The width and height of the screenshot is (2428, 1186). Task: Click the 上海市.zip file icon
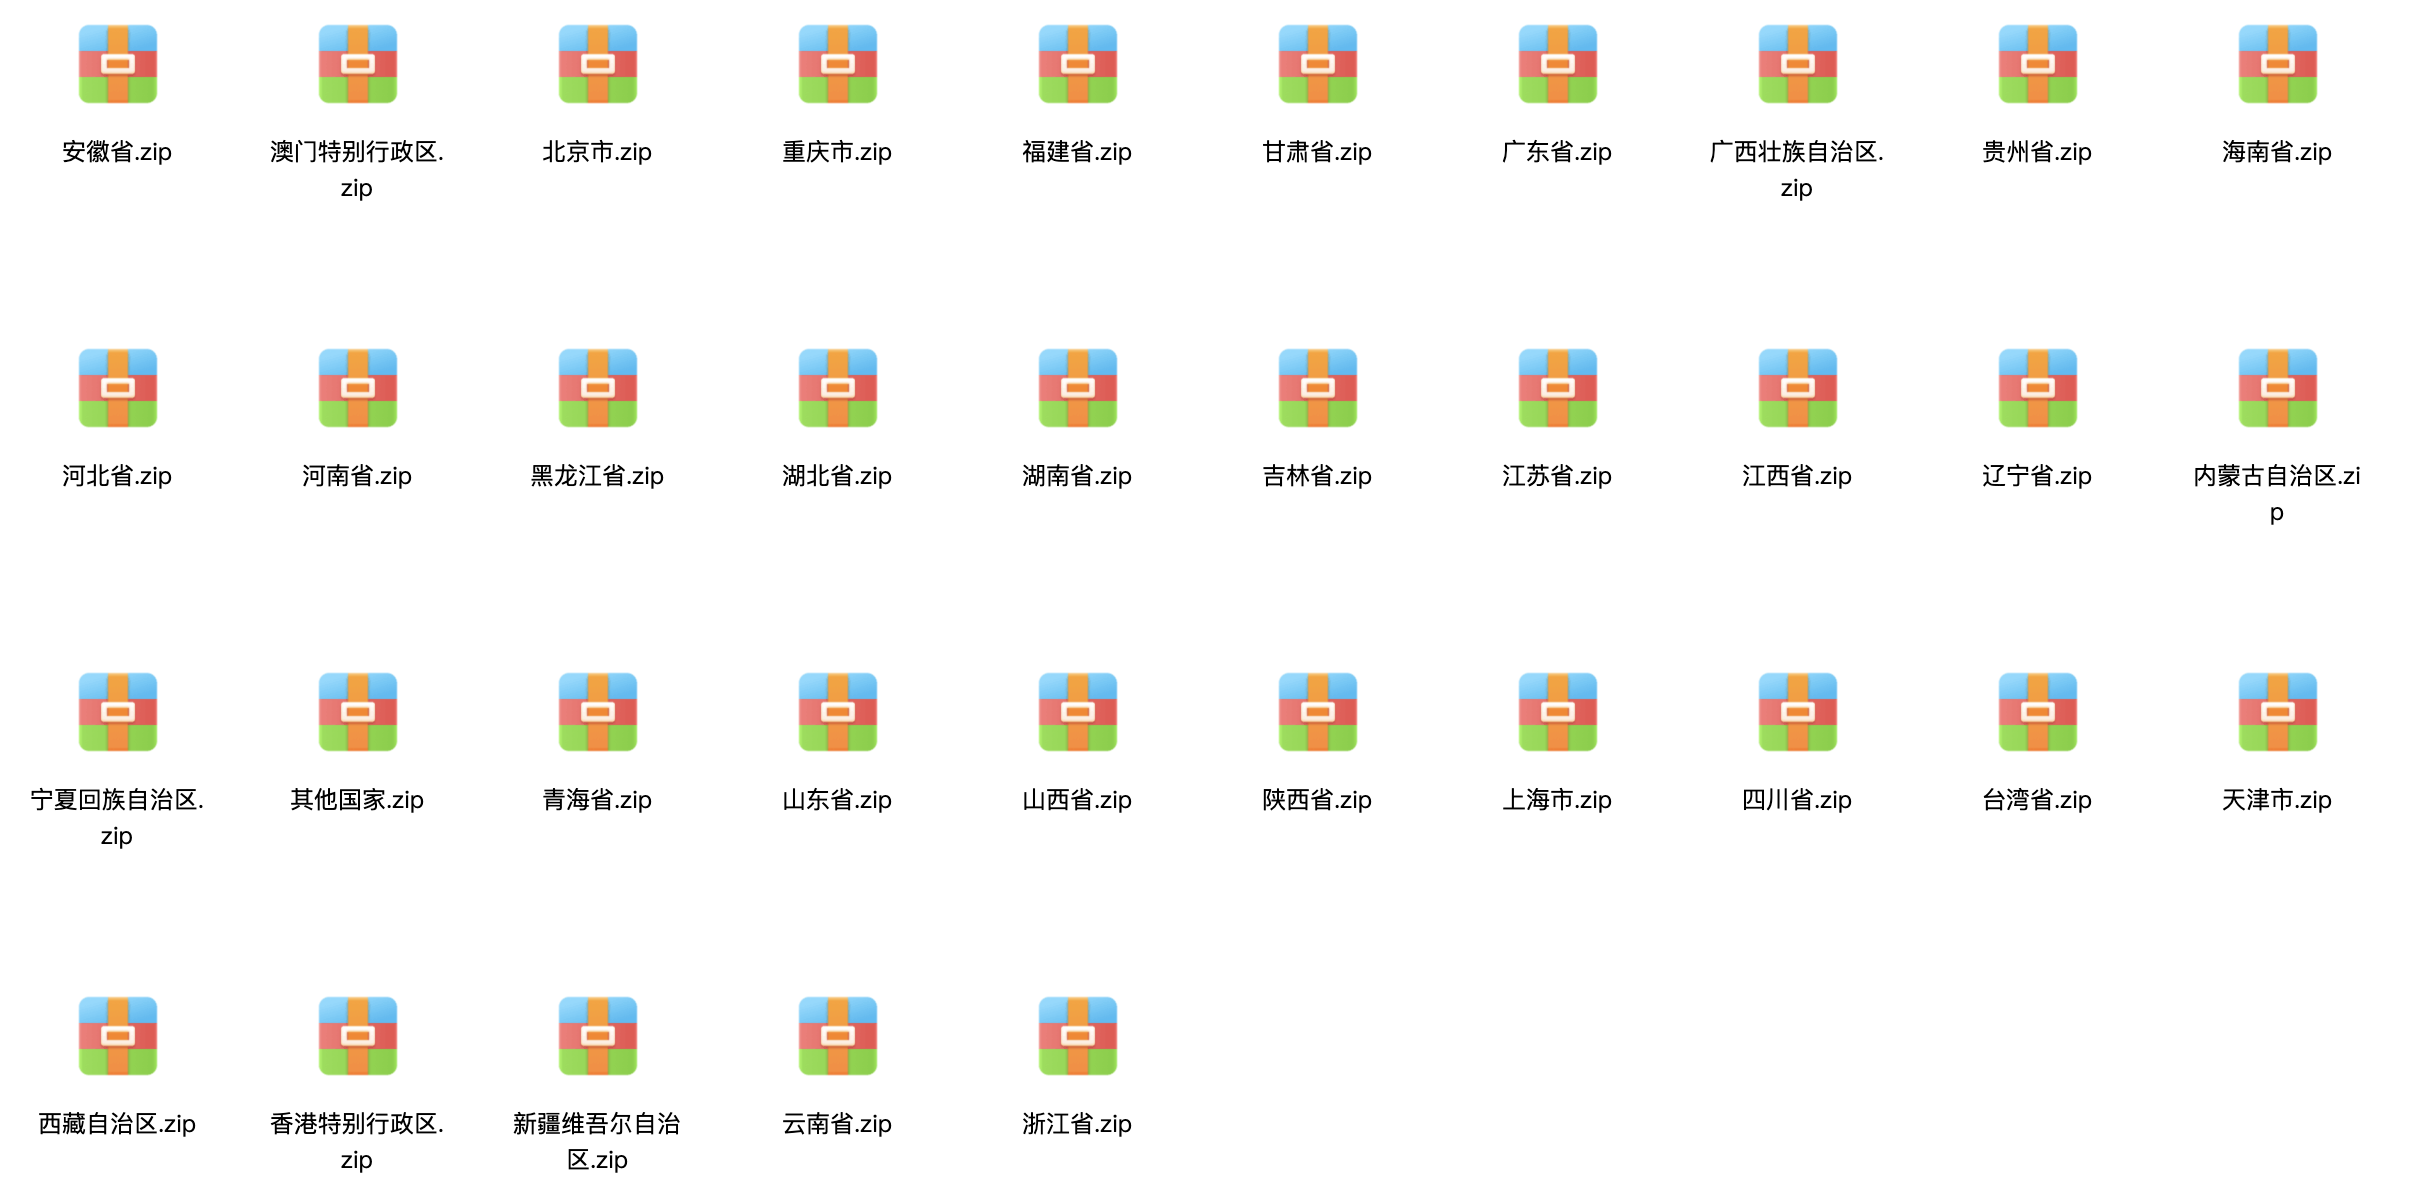1557,712
